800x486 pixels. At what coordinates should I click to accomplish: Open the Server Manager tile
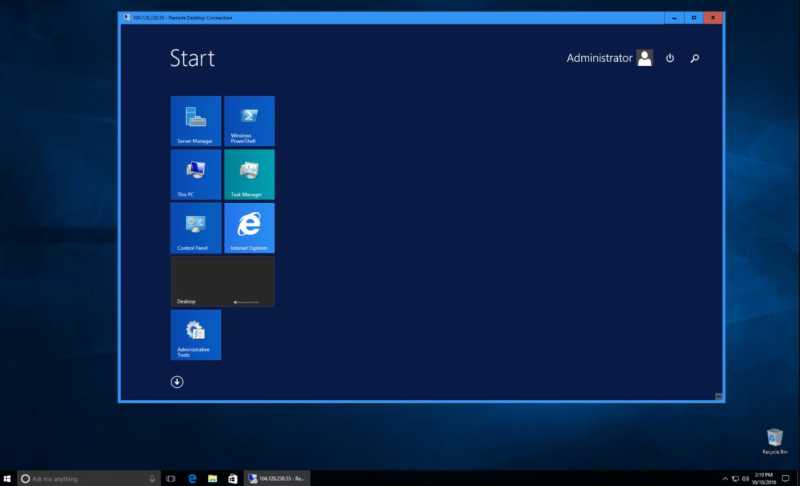pos(196,121)
